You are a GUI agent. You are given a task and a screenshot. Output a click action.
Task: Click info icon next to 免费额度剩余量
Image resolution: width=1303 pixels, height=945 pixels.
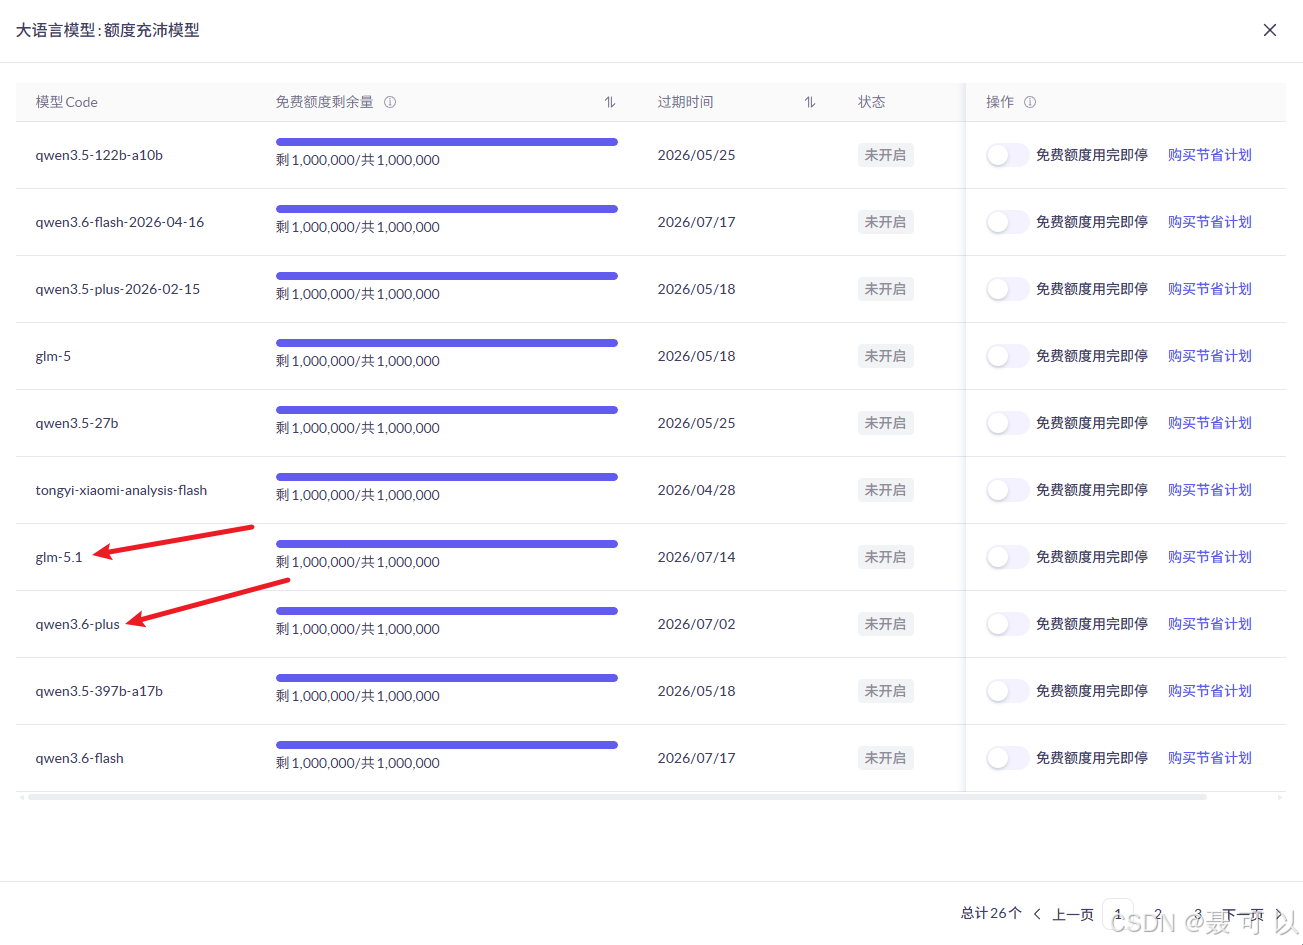point(390,102)
